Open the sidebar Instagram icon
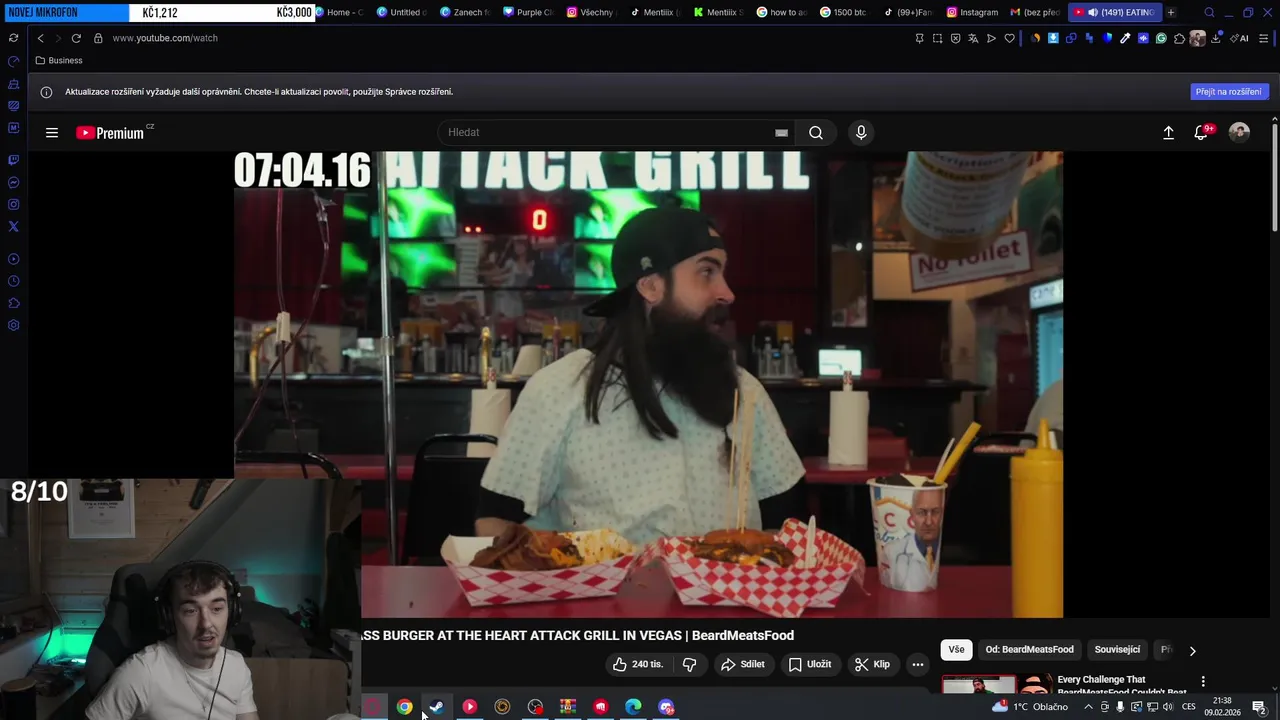1280x720 pixels. (x=14, y=205)
